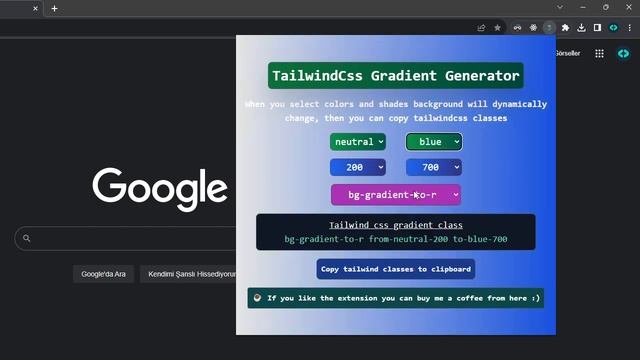Bookmark this page with the star icon
This screenshot has width=640, height=360.
[x=497, y=28]
